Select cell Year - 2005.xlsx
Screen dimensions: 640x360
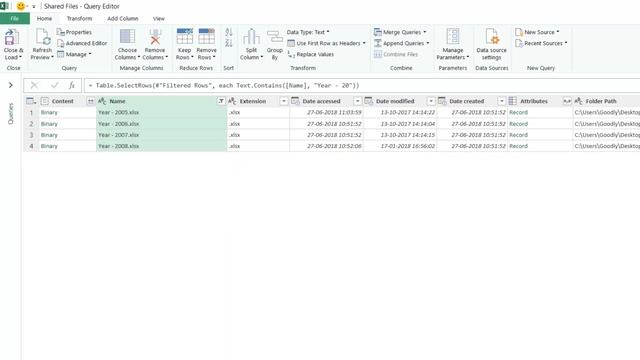point(162,112)
